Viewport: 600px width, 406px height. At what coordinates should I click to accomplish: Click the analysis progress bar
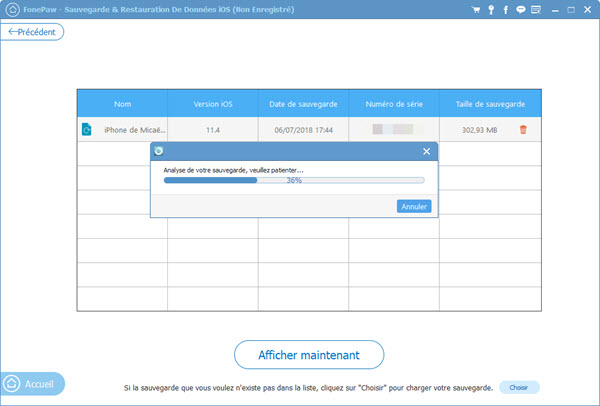(293, 181)
